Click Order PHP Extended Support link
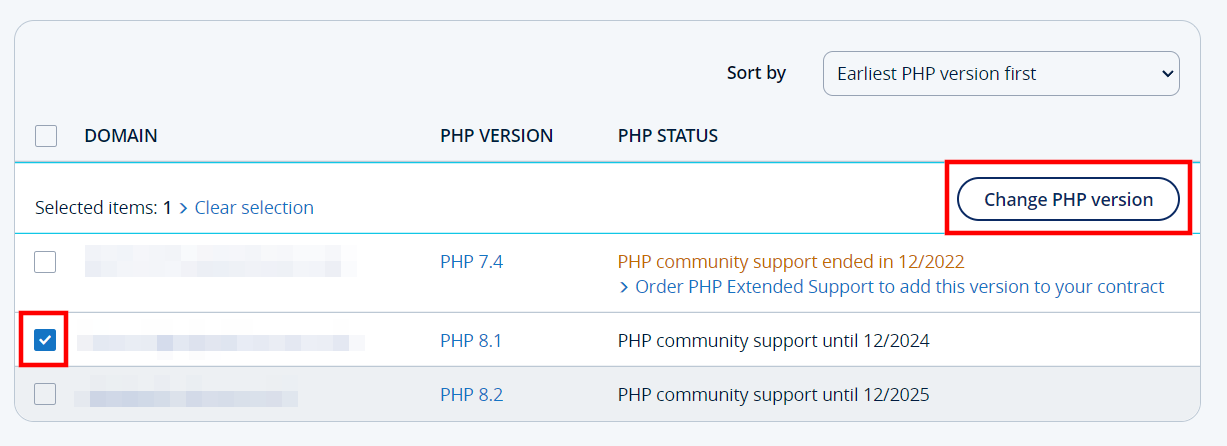1227x446 pixels. point(891,287)
